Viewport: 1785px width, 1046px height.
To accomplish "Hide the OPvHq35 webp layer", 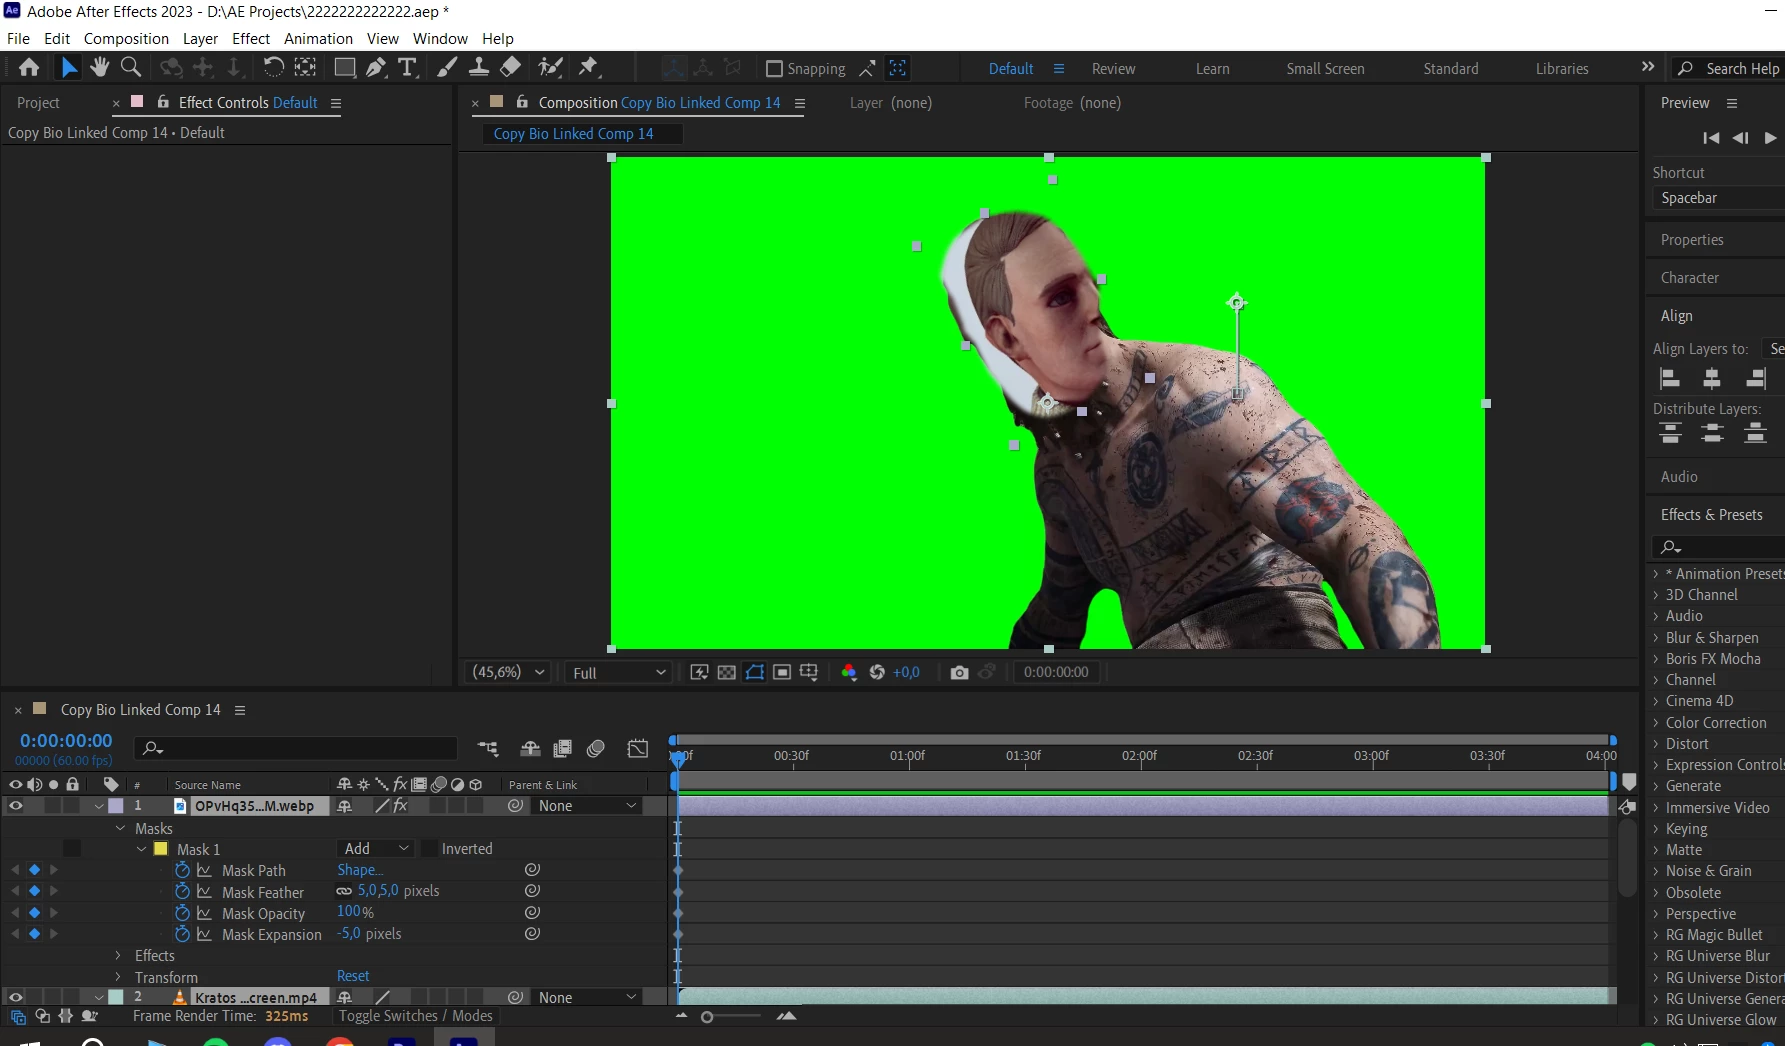I will [x=15, y=805].
